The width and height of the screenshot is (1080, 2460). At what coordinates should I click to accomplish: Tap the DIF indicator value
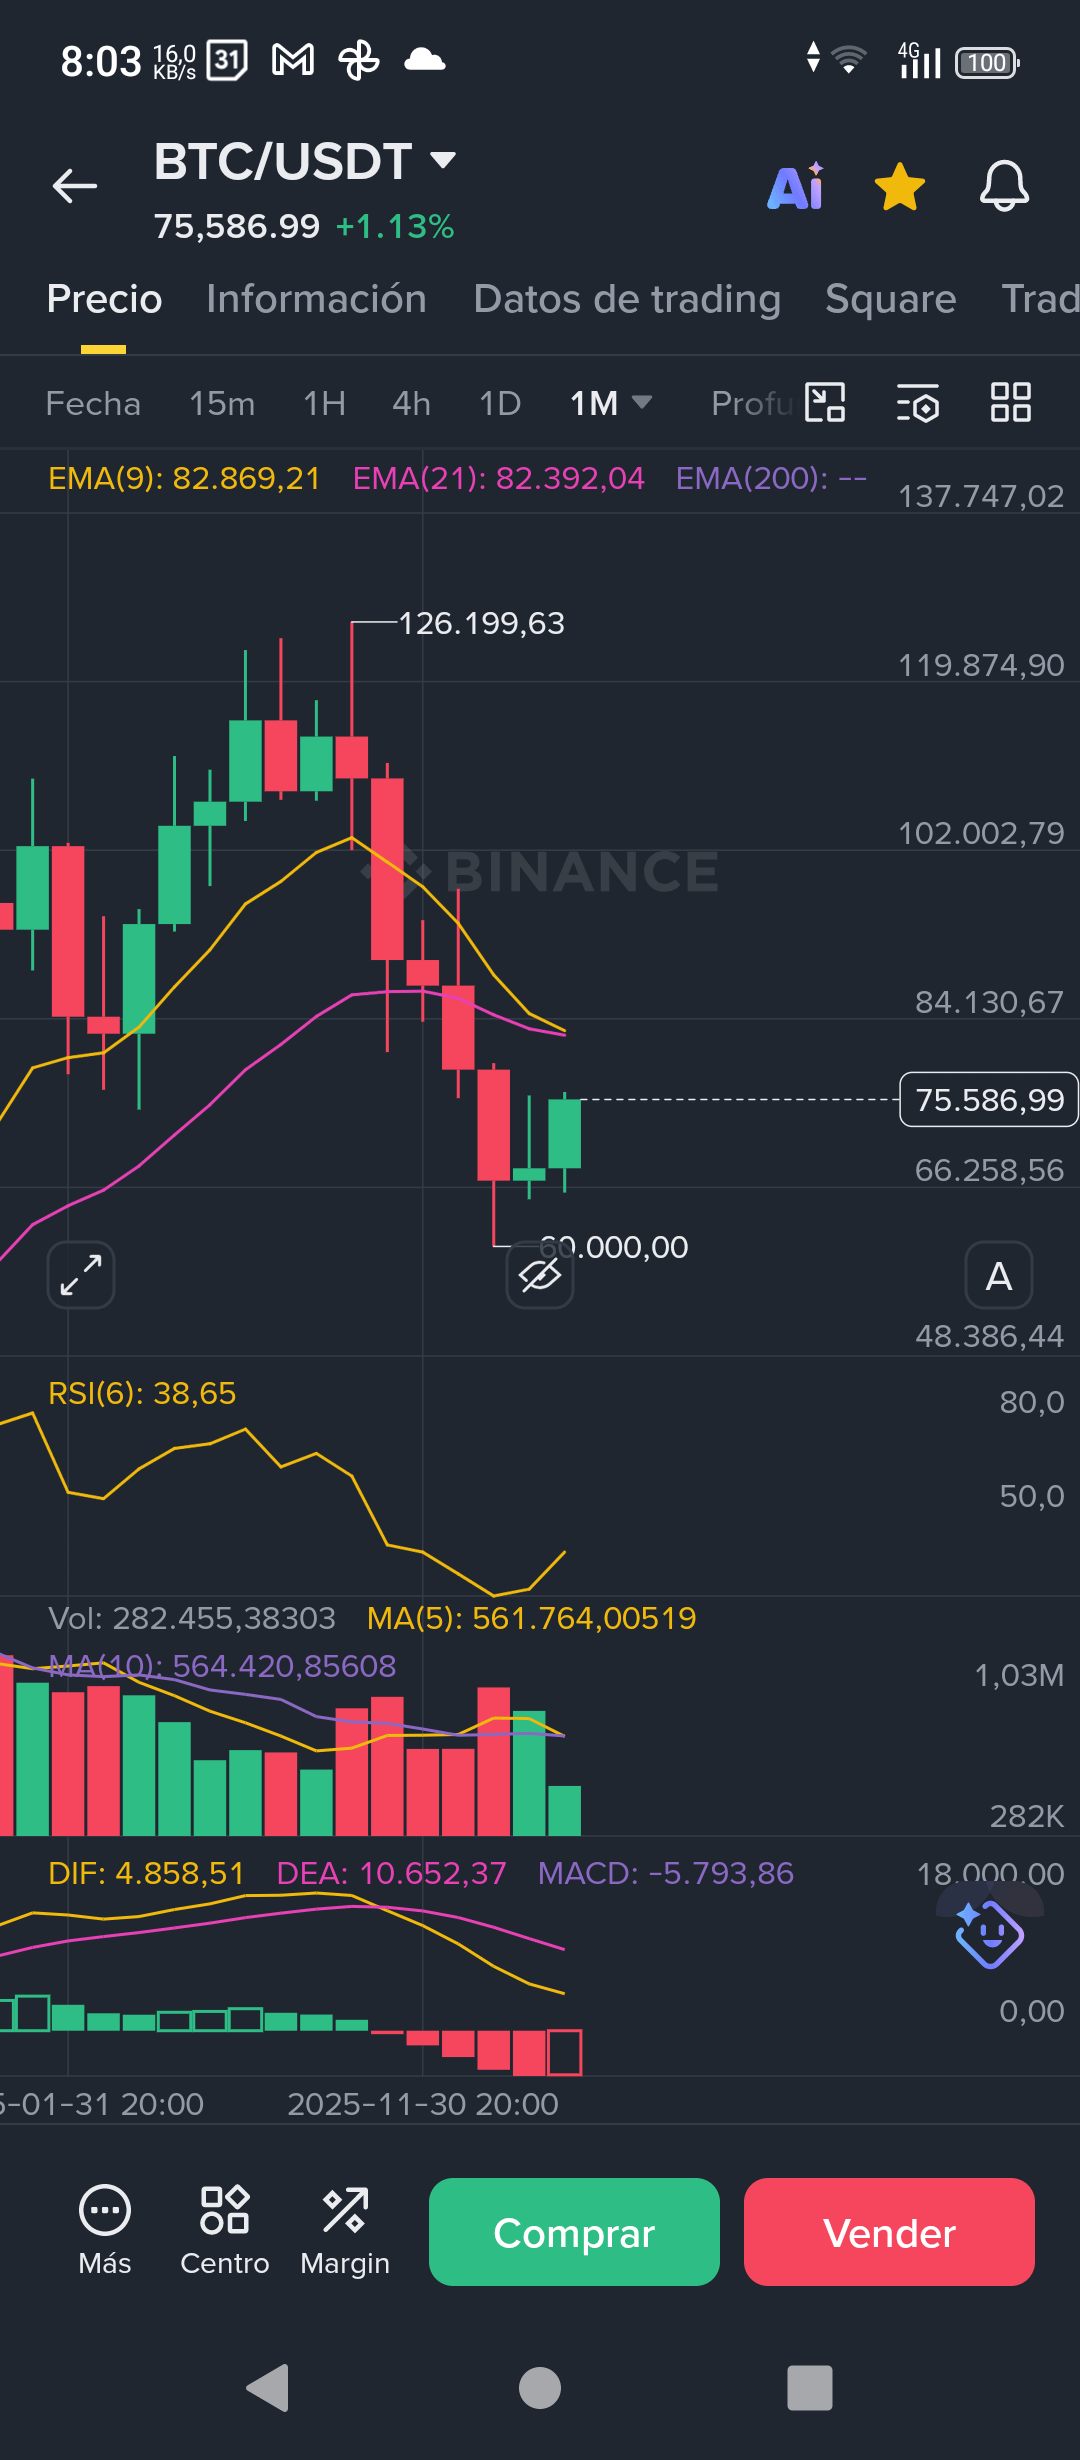[146, 1873]
